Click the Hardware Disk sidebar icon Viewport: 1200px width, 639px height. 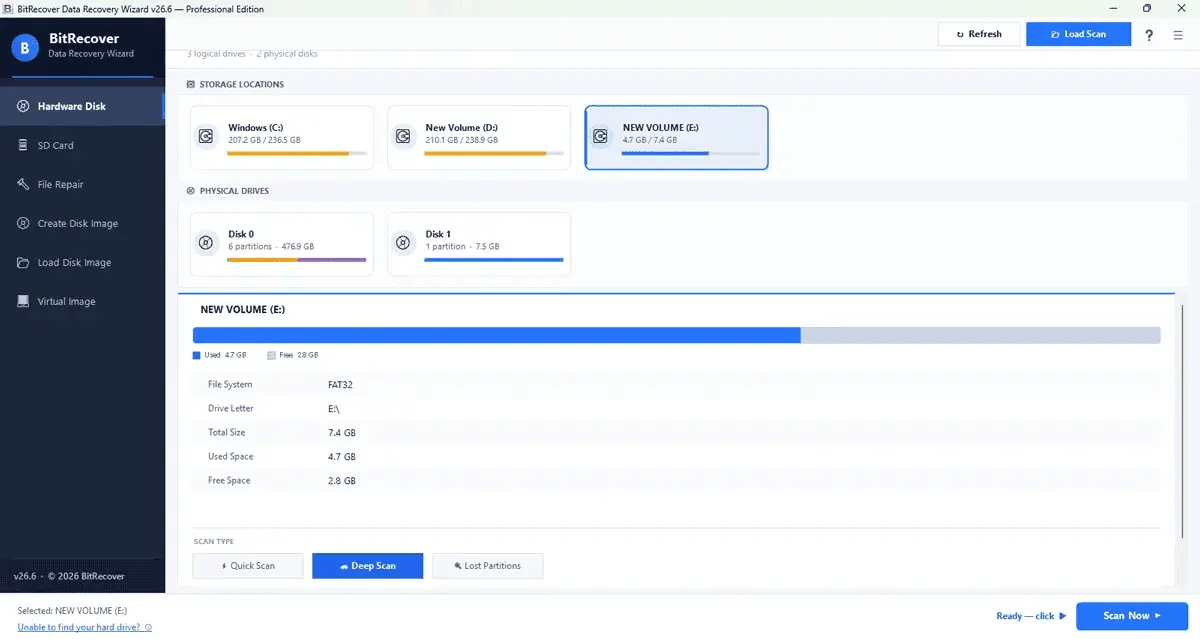[23, 106]
